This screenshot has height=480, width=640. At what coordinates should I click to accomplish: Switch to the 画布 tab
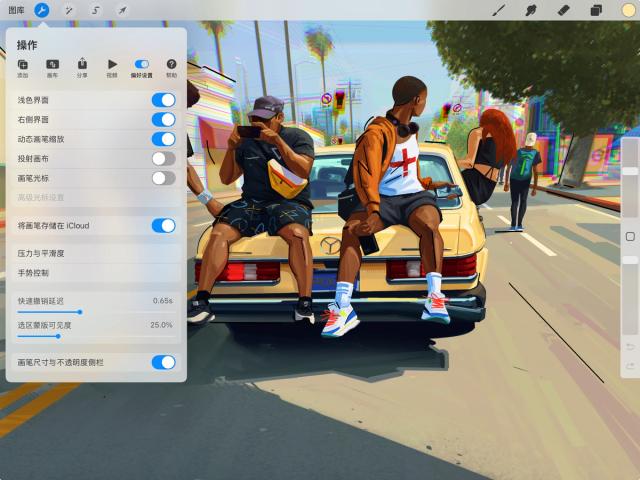coord(52,69)
